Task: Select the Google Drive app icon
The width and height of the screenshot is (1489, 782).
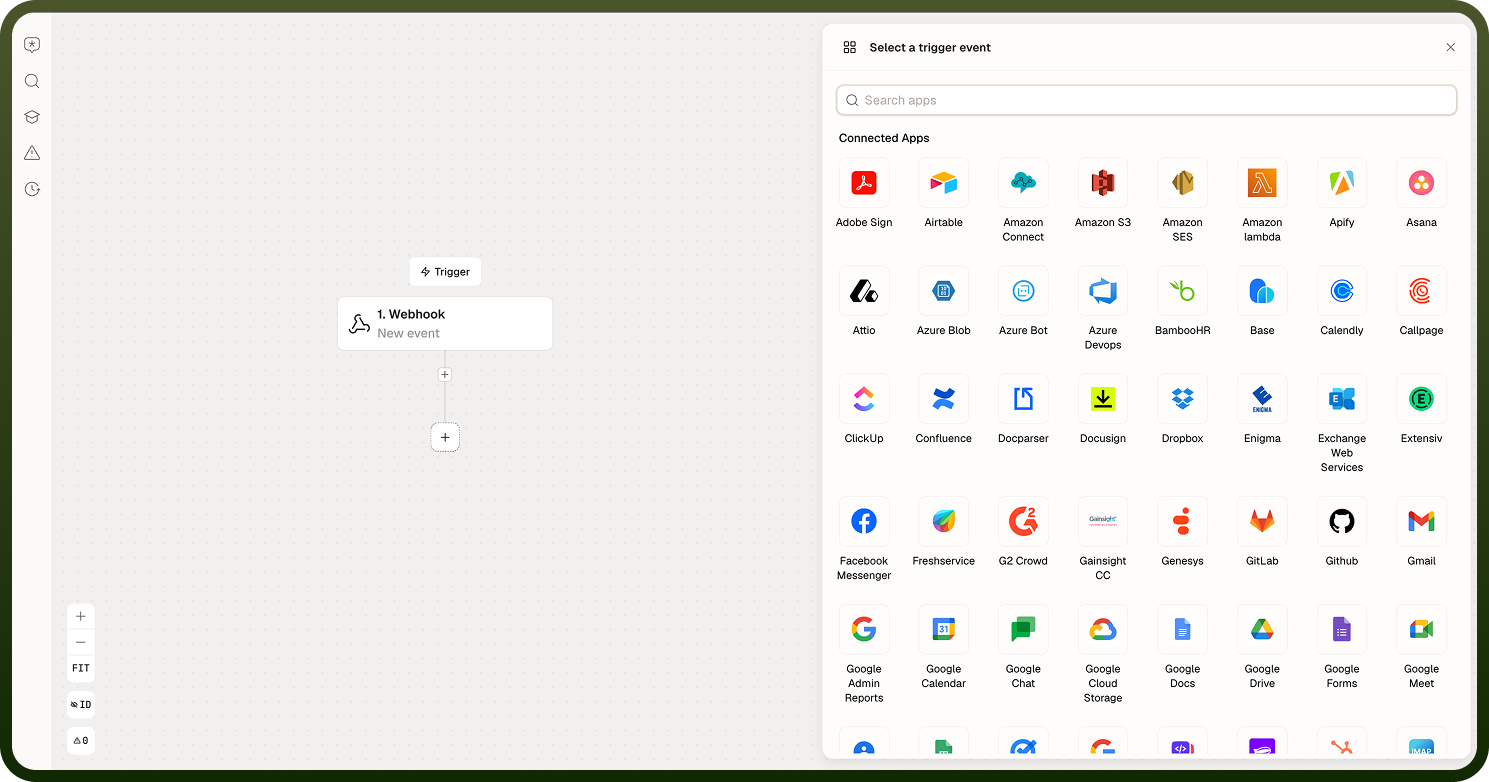Action: pyautogui.click(x=1262, y=630)
